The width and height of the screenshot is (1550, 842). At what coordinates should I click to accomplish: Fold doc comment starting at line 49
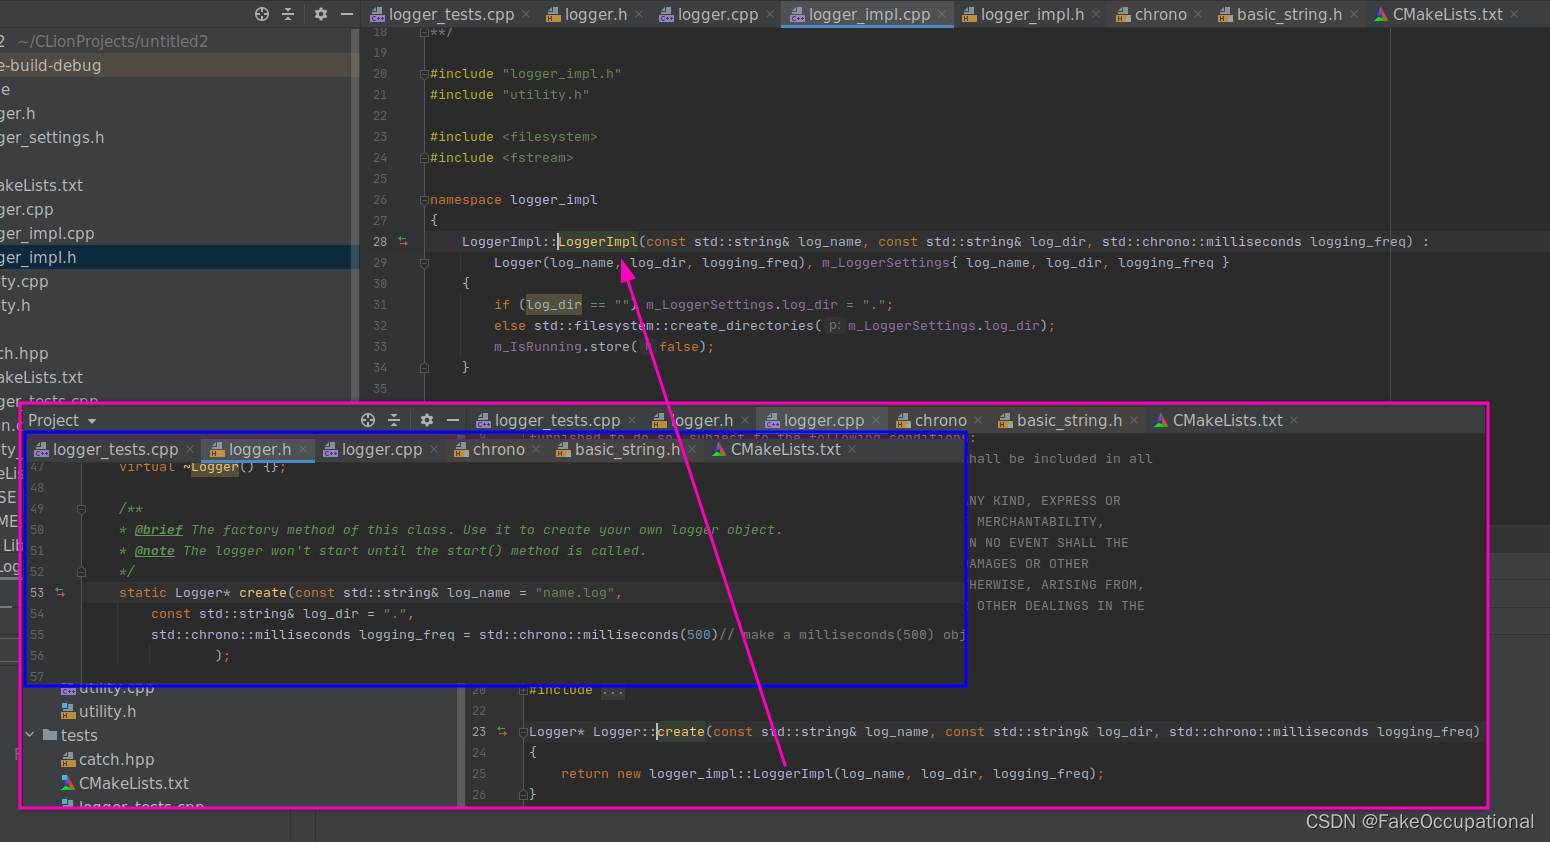81,508
